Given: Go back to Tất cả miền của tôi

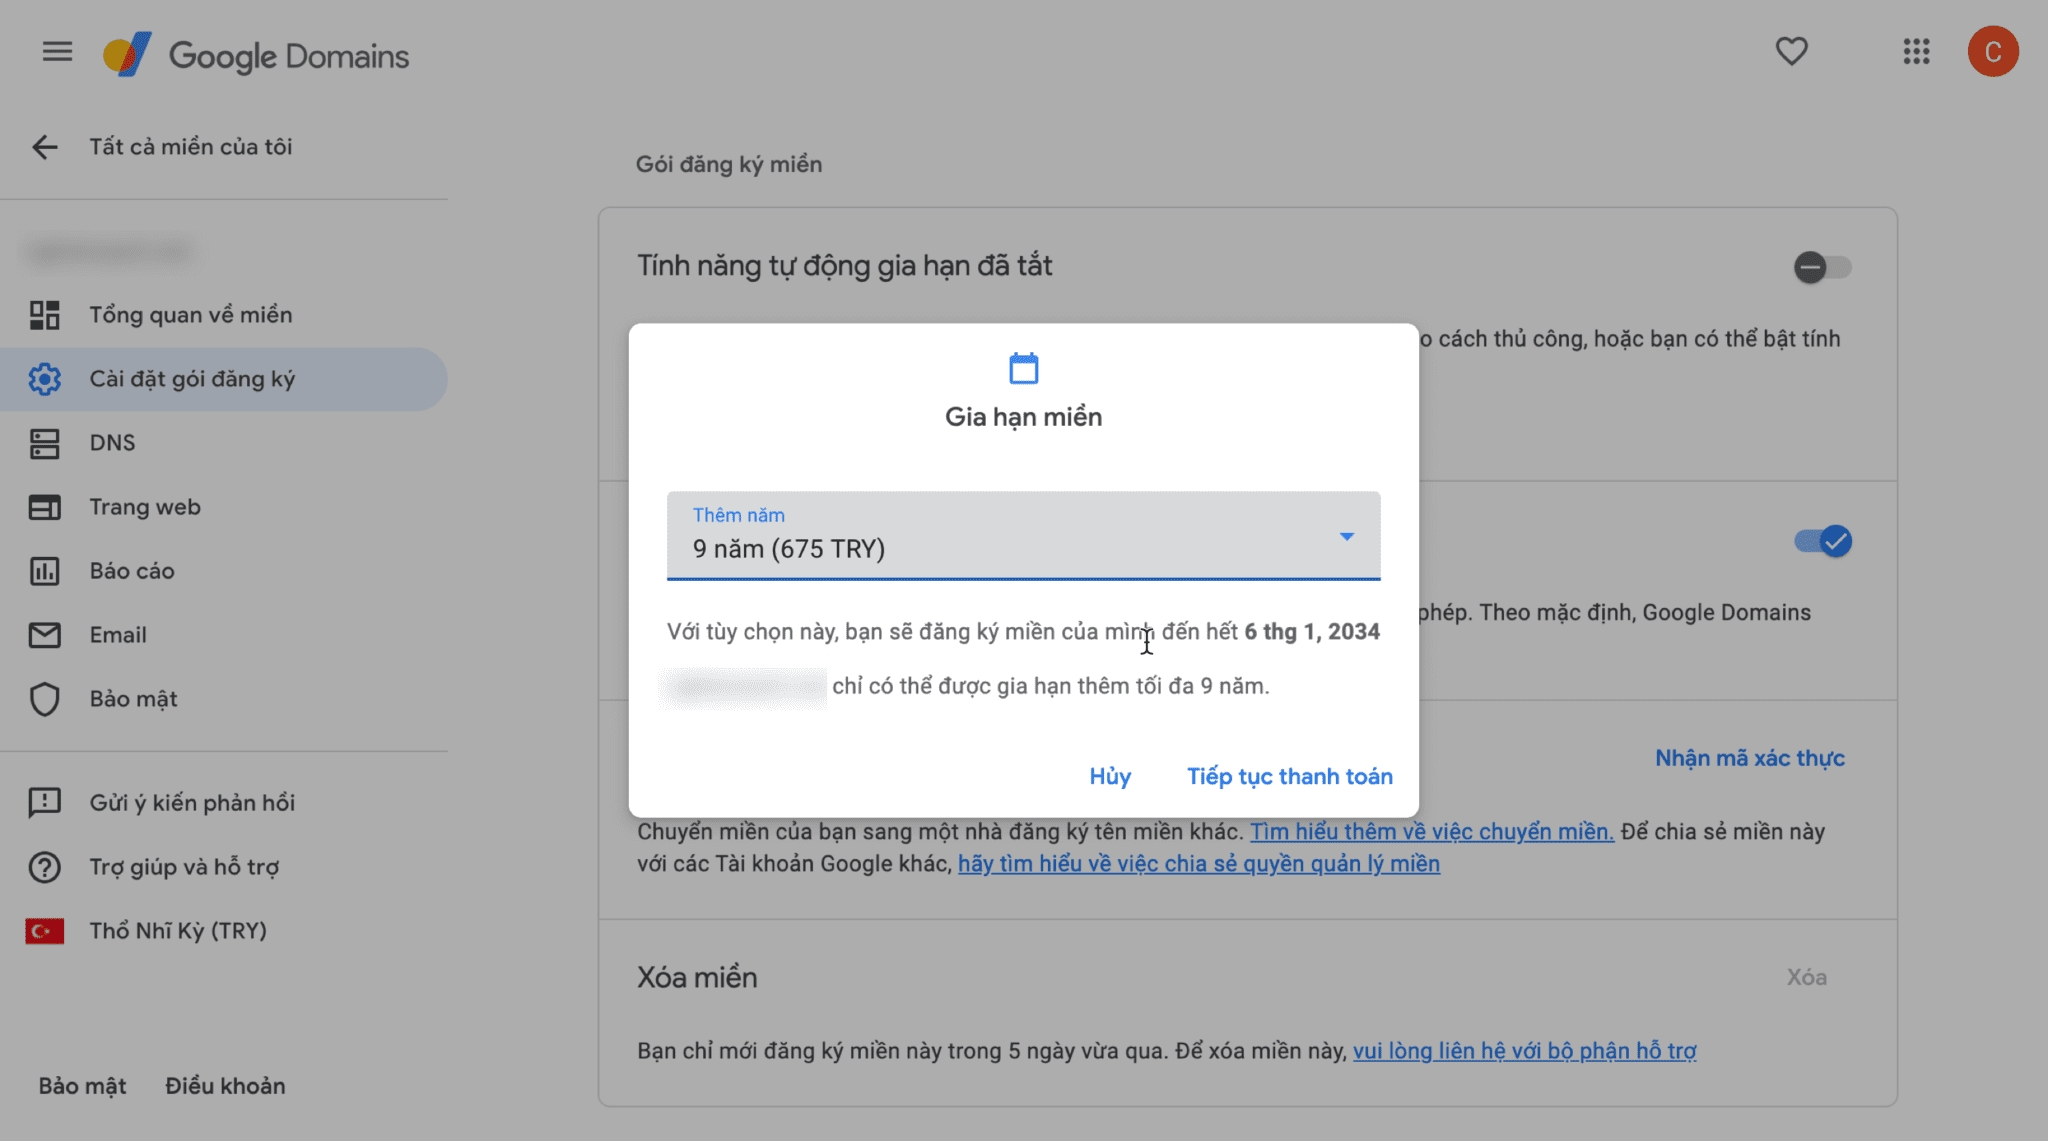Looking at the screenshot, I should pyautogui.click(x=45, y=147).
